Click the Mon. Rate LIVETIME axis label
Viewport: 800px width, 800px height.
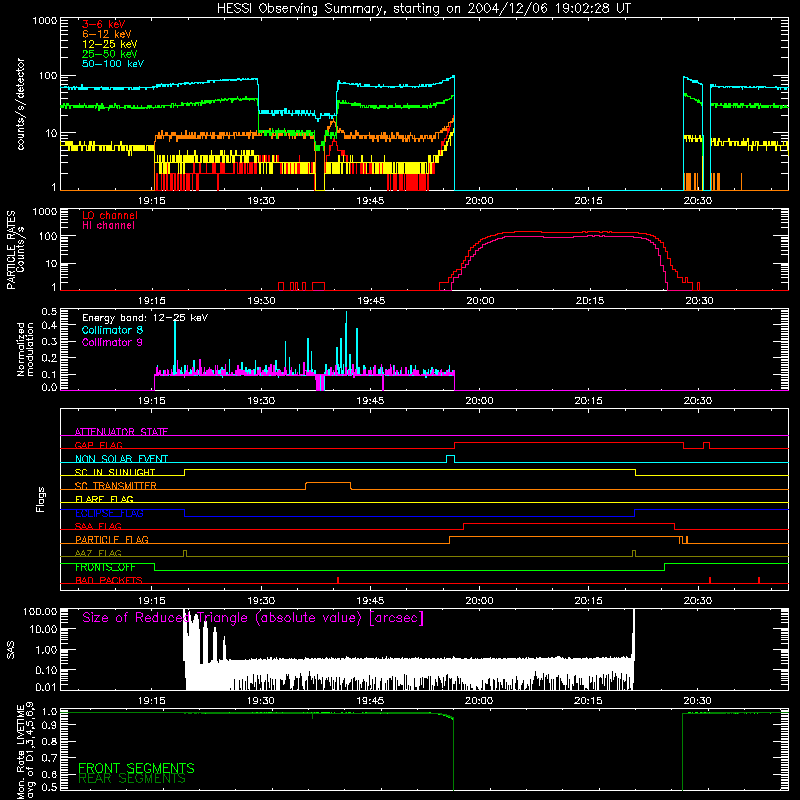coord(26,750)
